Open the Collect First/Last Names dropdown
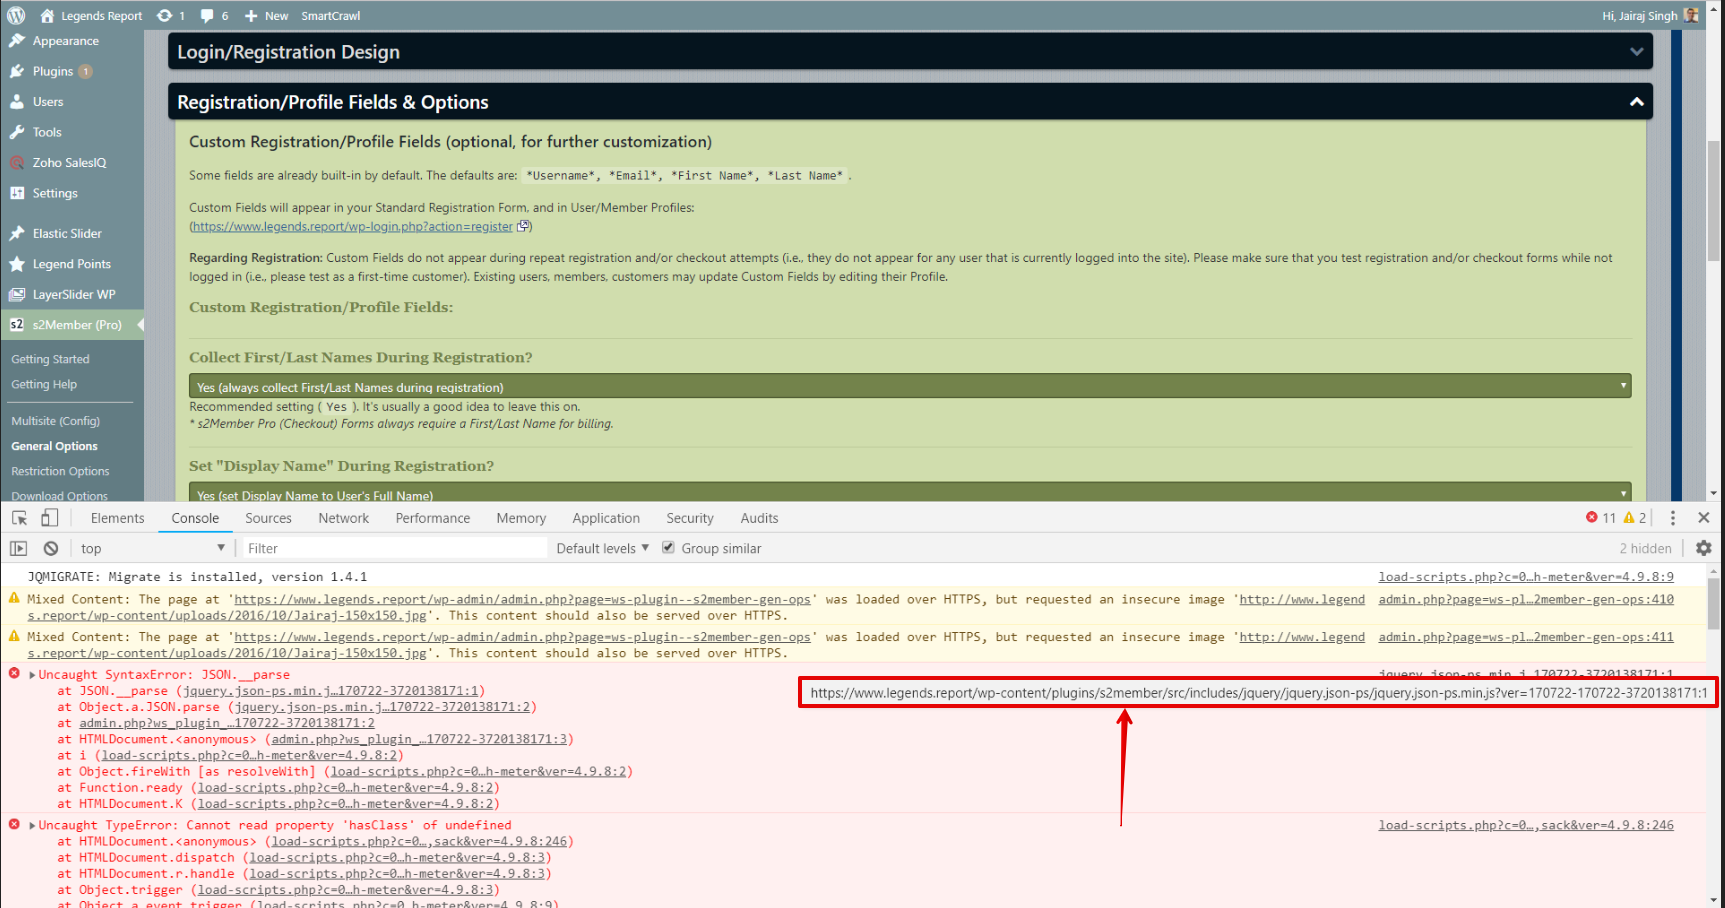1725x908 pixels. [910, 386]
